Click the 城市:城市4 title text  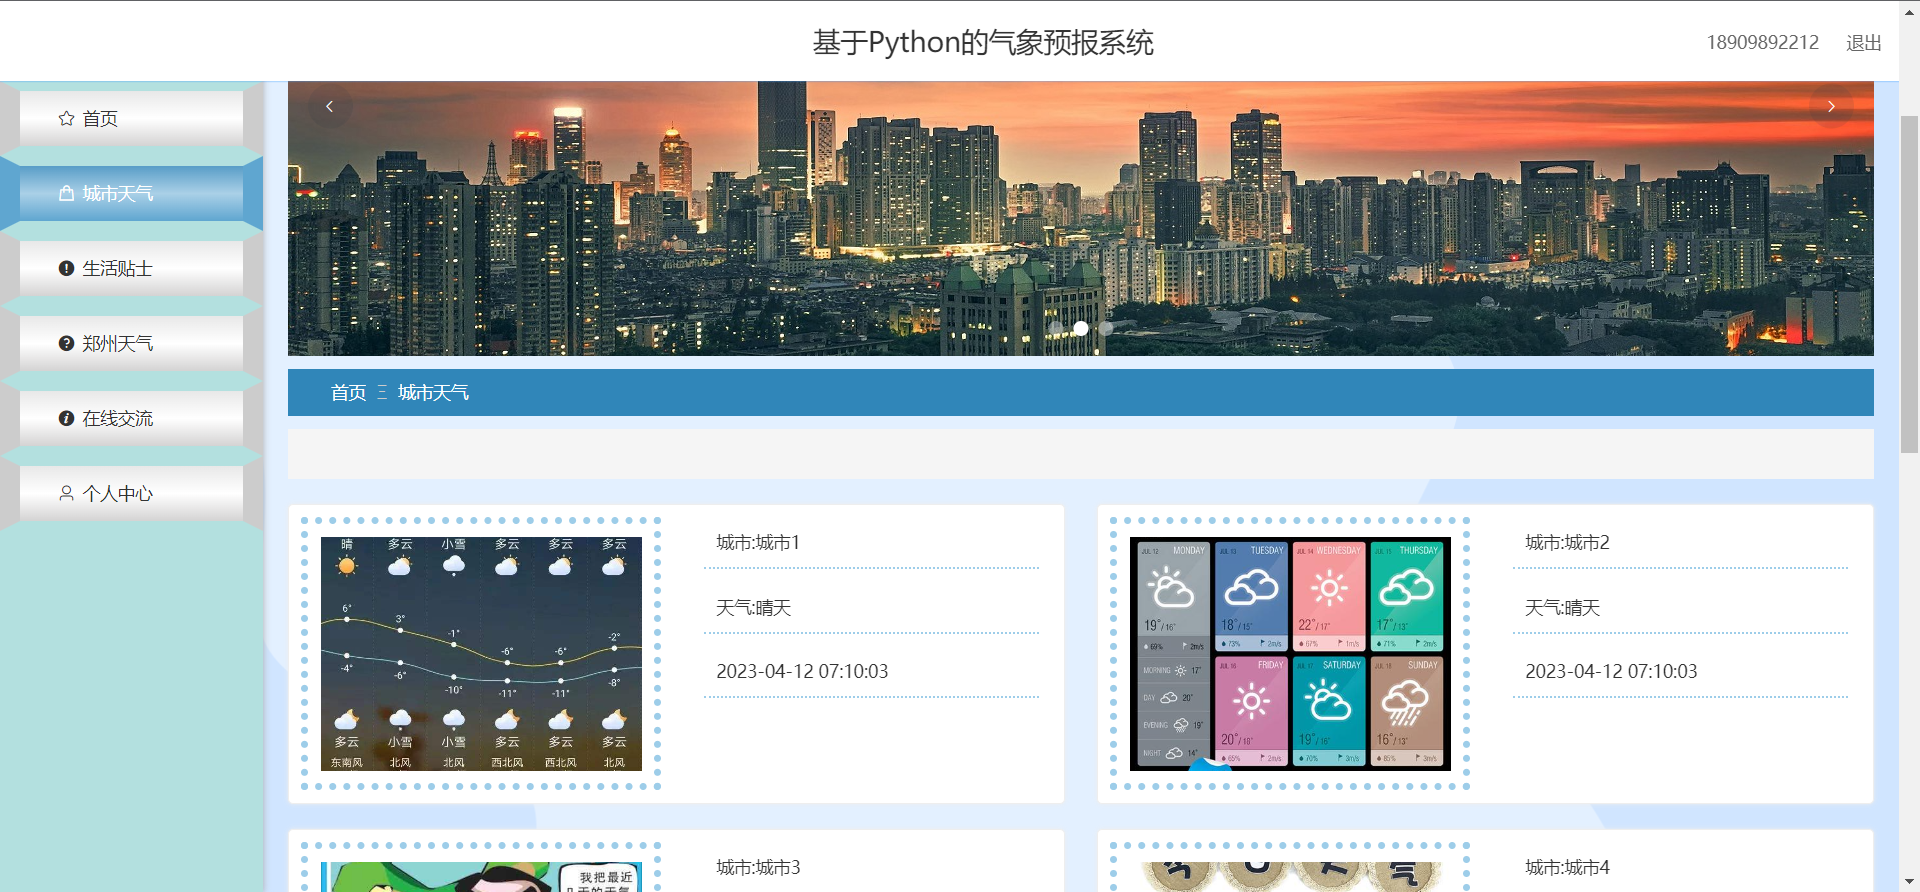click(1567, 868)
